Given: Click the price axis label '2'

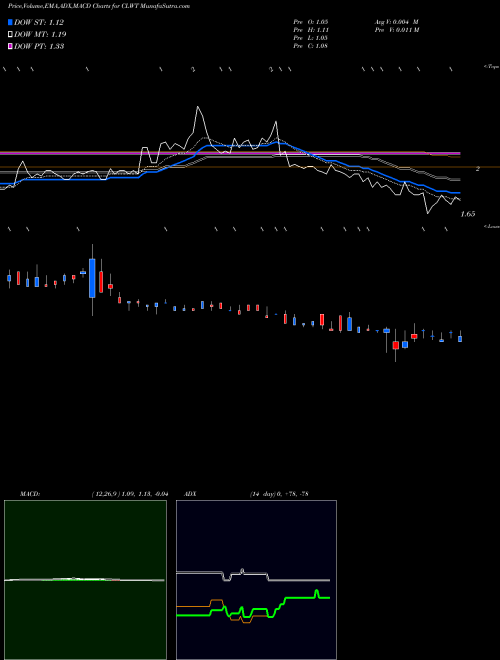Looking at the screenshot, I should click(478, 169).
